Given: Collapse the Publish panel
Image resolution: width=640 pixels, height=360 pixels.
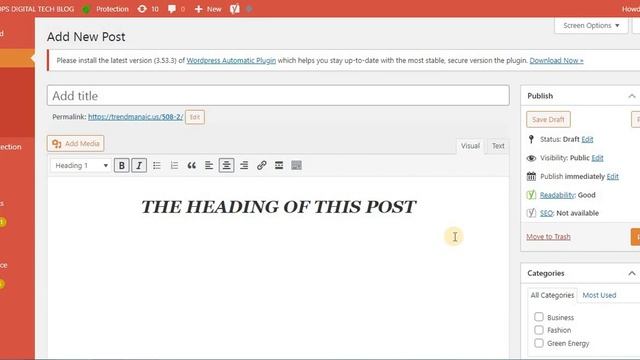Looking at the screenshot, I should pos(632,96).
